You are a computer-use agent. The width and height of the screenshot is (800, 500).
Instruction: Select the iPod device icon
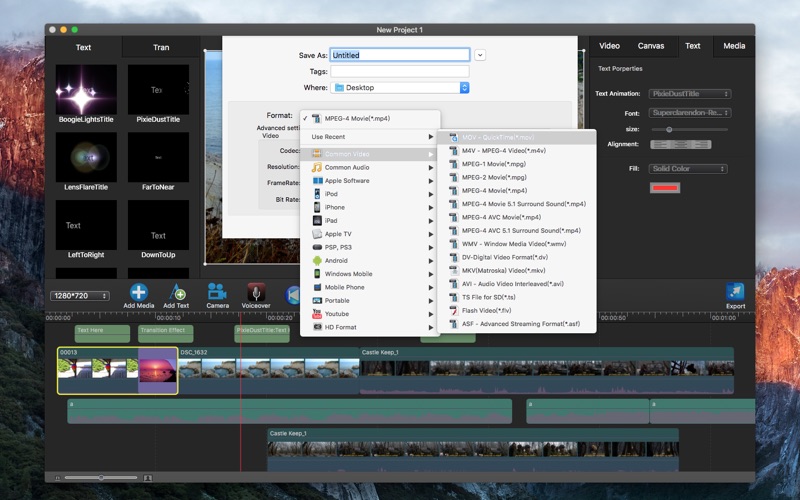pos(317,194)
